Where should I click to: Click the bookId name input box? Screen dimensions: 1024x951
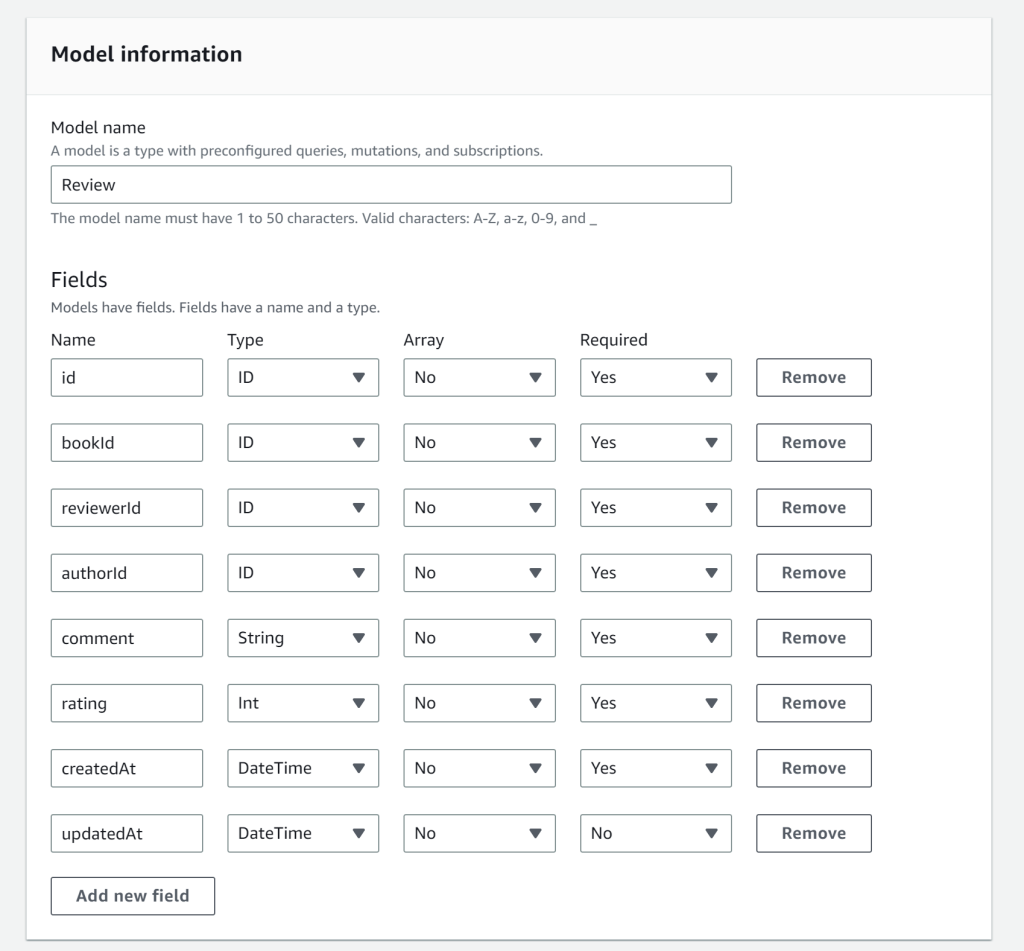[126, 442]
